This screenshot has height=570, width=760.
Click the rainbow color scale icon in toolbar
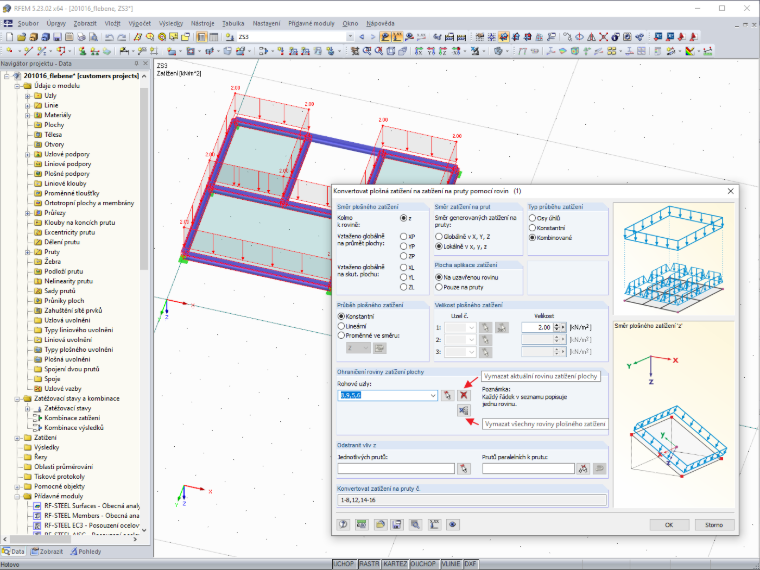click(690, 51)
